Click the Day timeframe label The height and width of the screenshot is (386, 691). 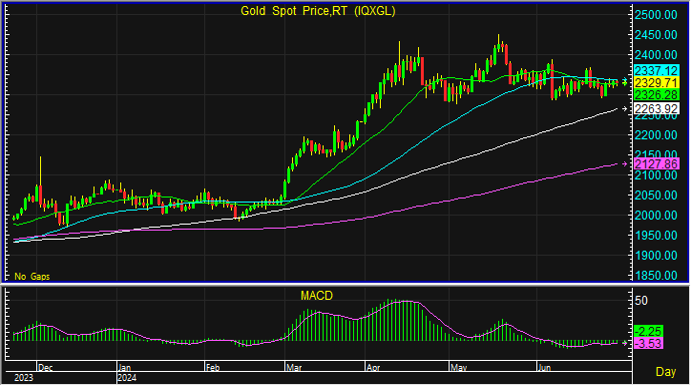pyautogui.click(x=665, y=371)
